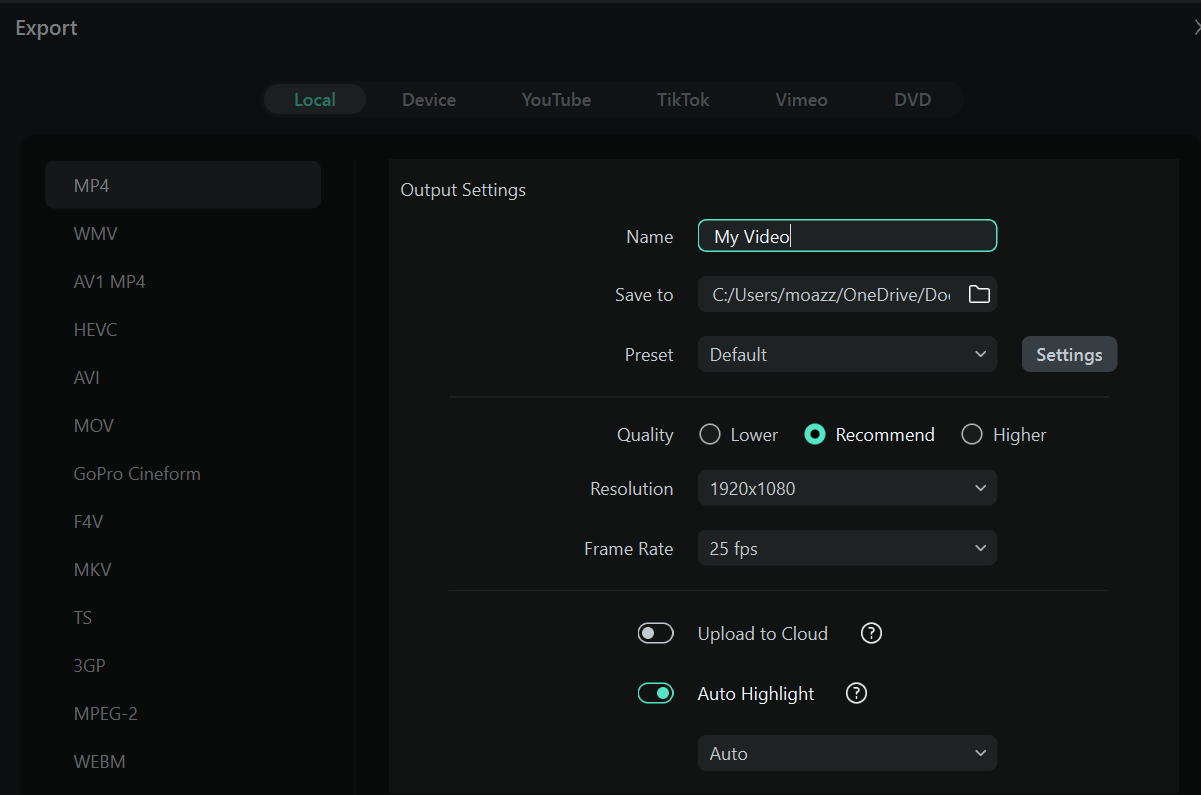Choose the Recommend quality option
Viewport: 1201px width, 795px height.
click(815, 434)
